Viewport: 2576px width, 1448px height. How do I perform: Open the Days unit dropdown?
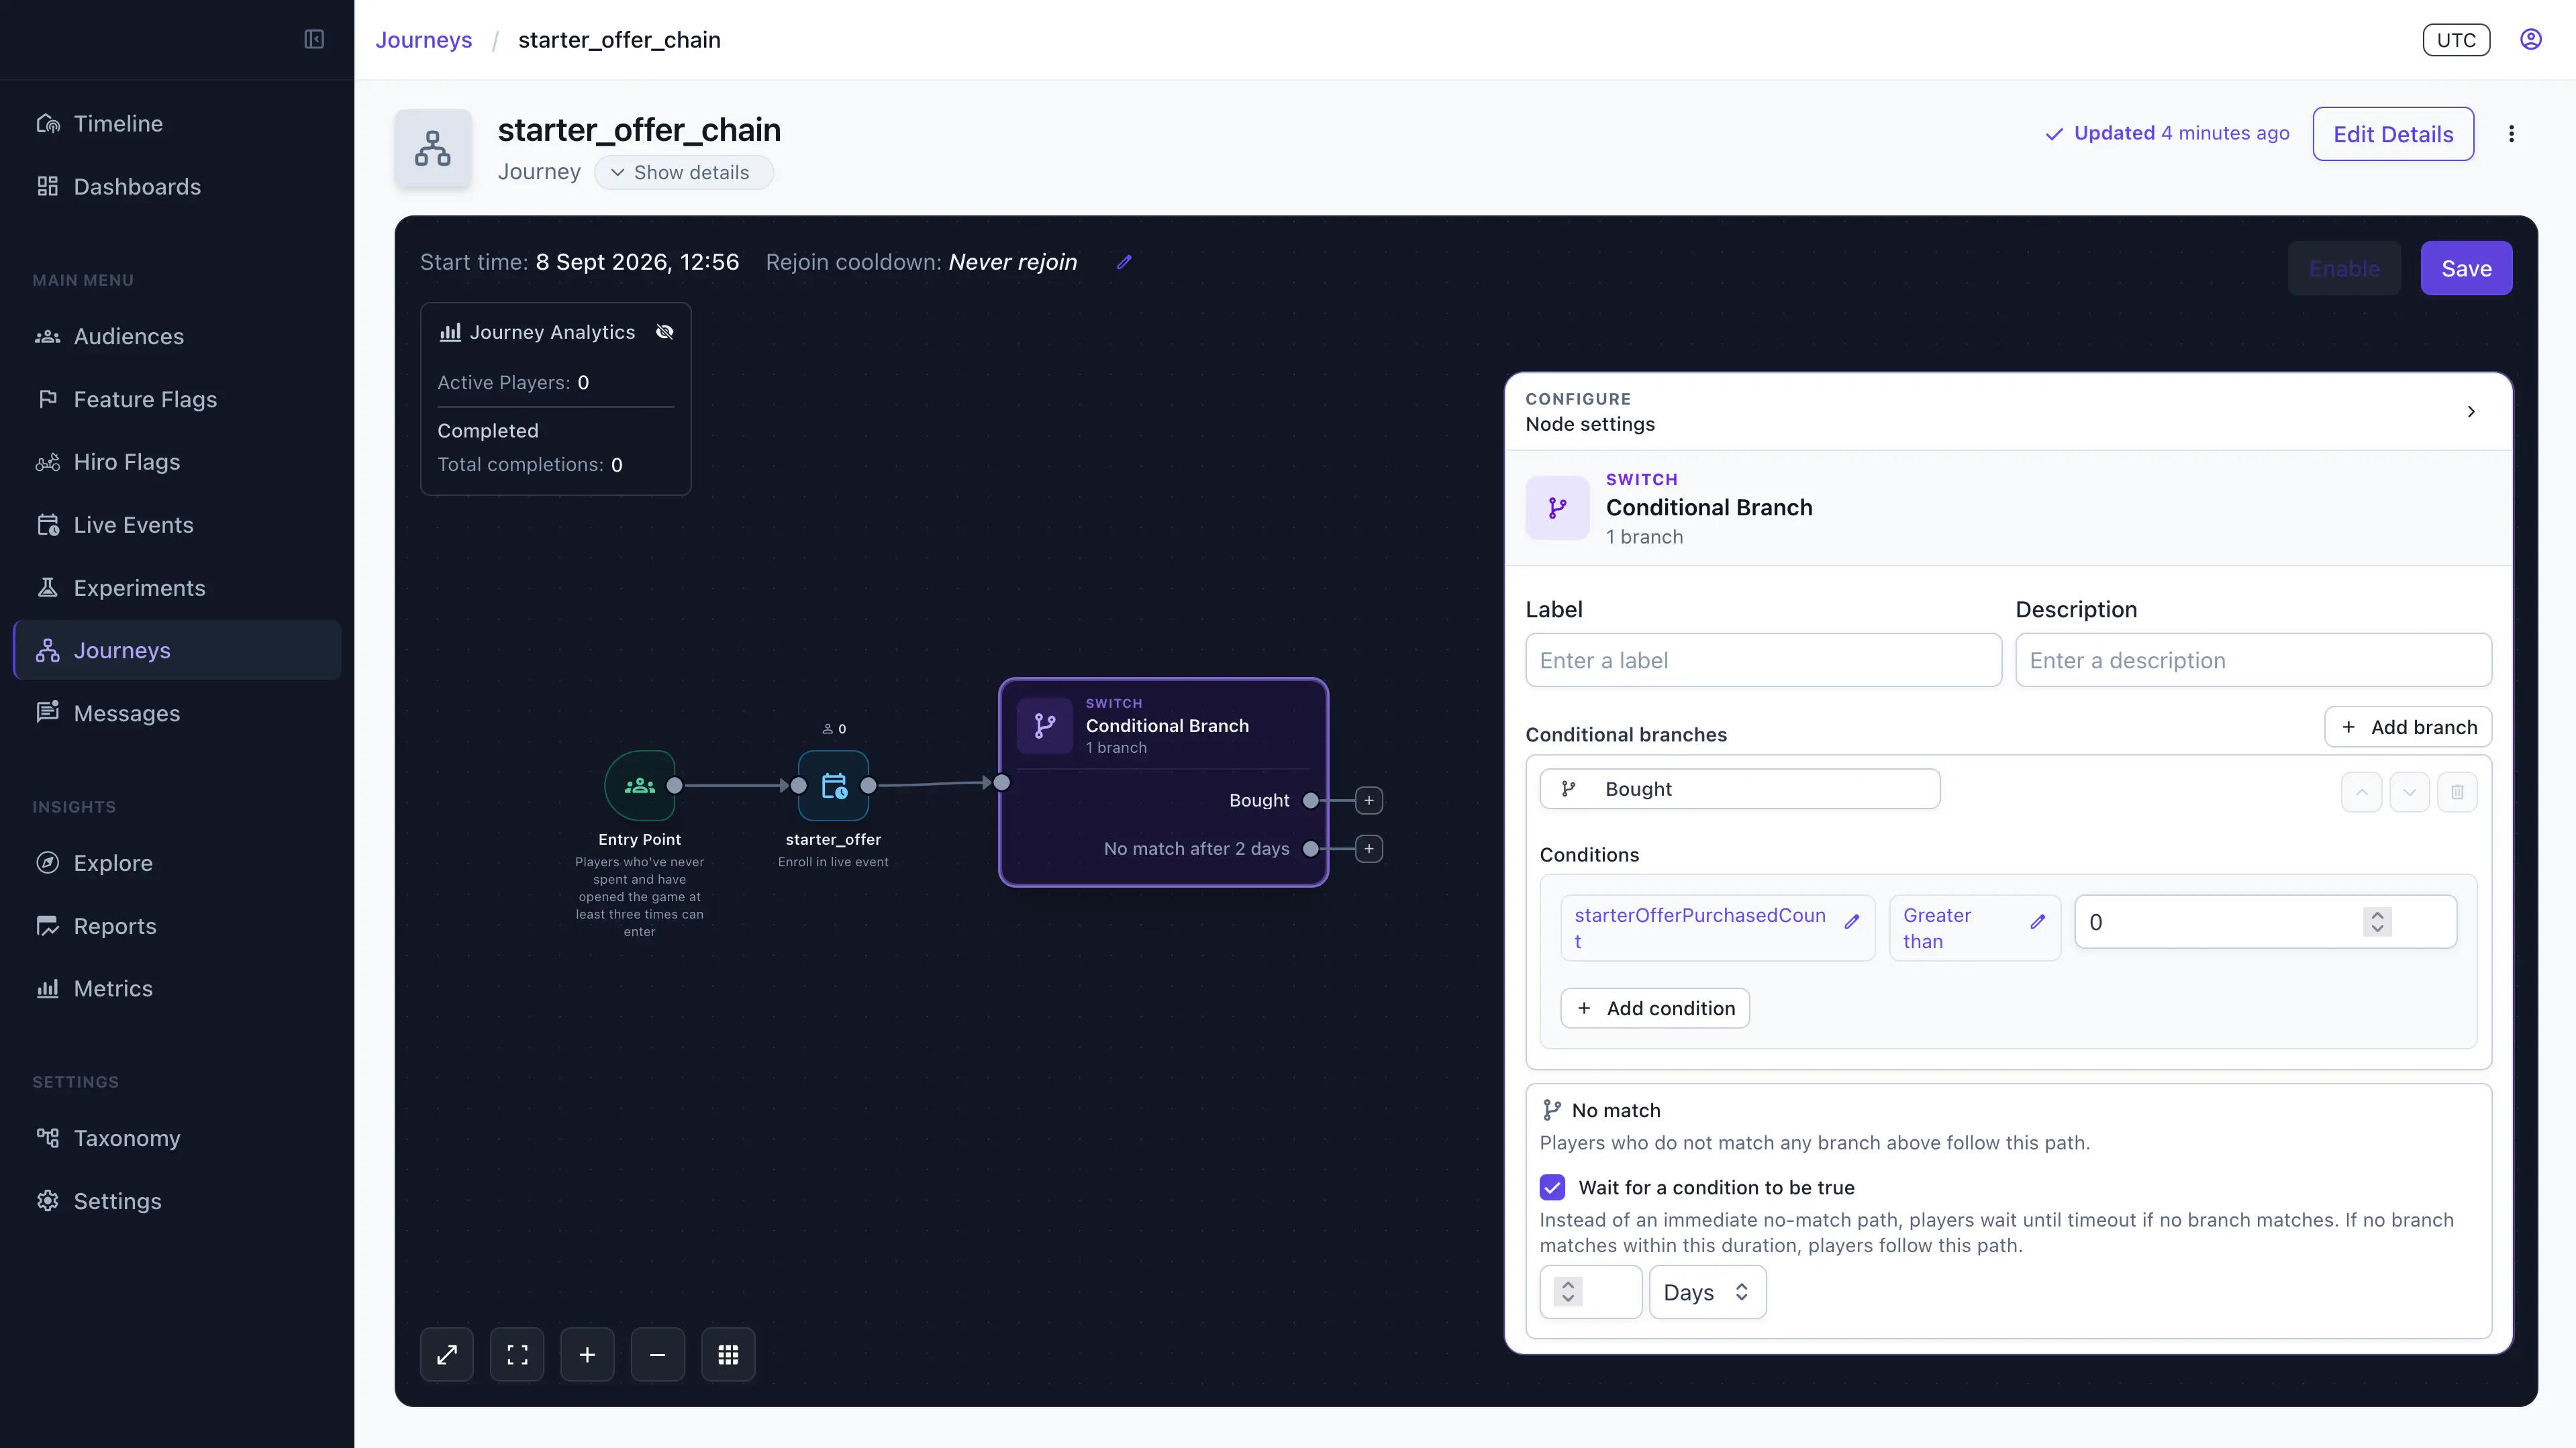[x=1707, y=1292]
